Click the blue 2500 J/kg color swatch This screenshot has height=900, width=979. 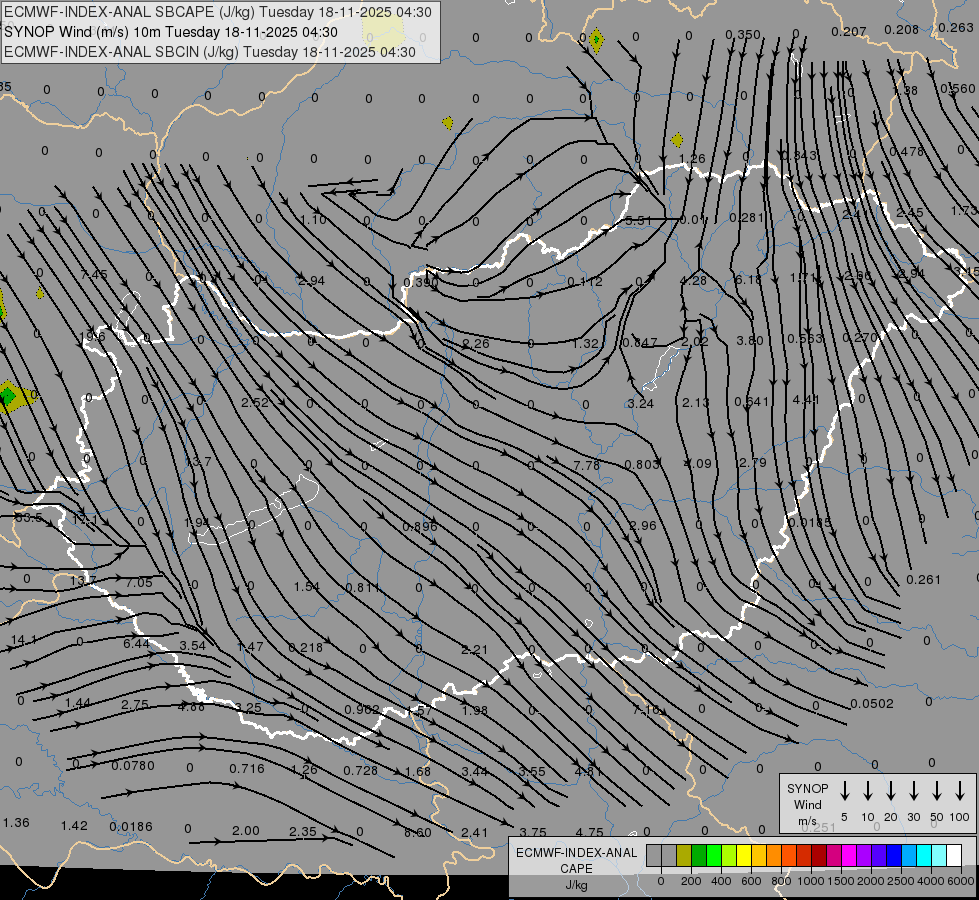click(893, 855)
